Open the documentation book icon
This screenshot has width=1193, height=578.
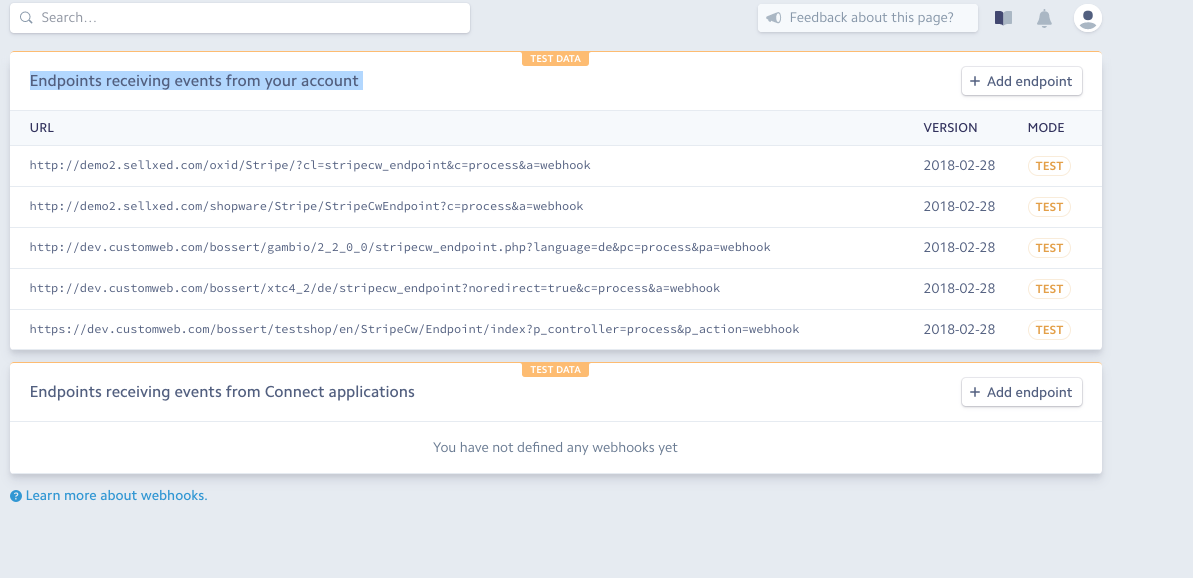click(1004, 17)
